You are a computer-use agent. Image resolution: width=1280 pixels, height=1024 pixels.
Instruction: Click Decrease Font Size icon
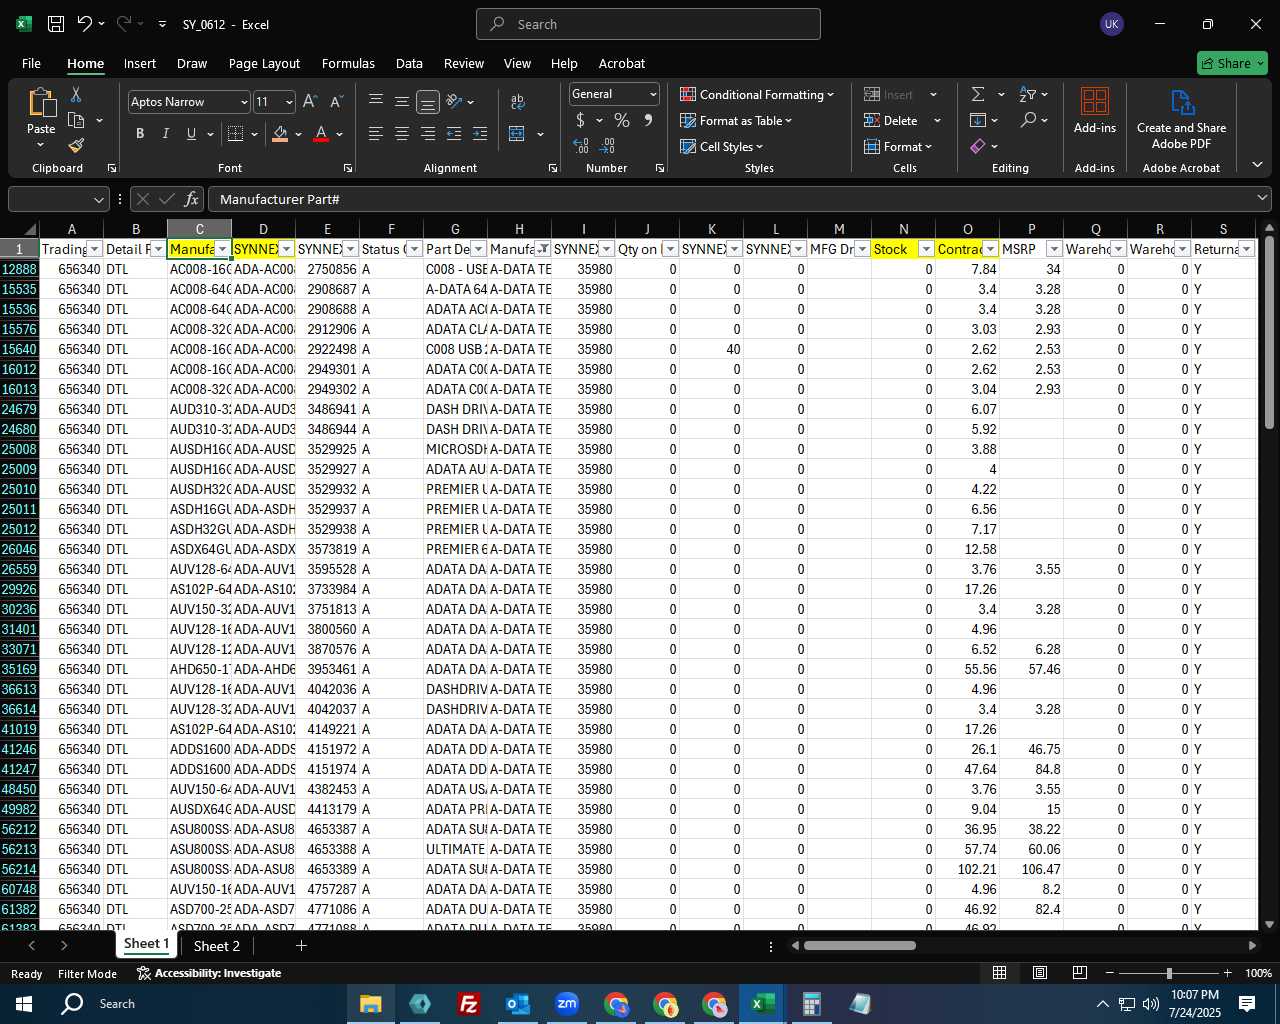click(336, 102)
